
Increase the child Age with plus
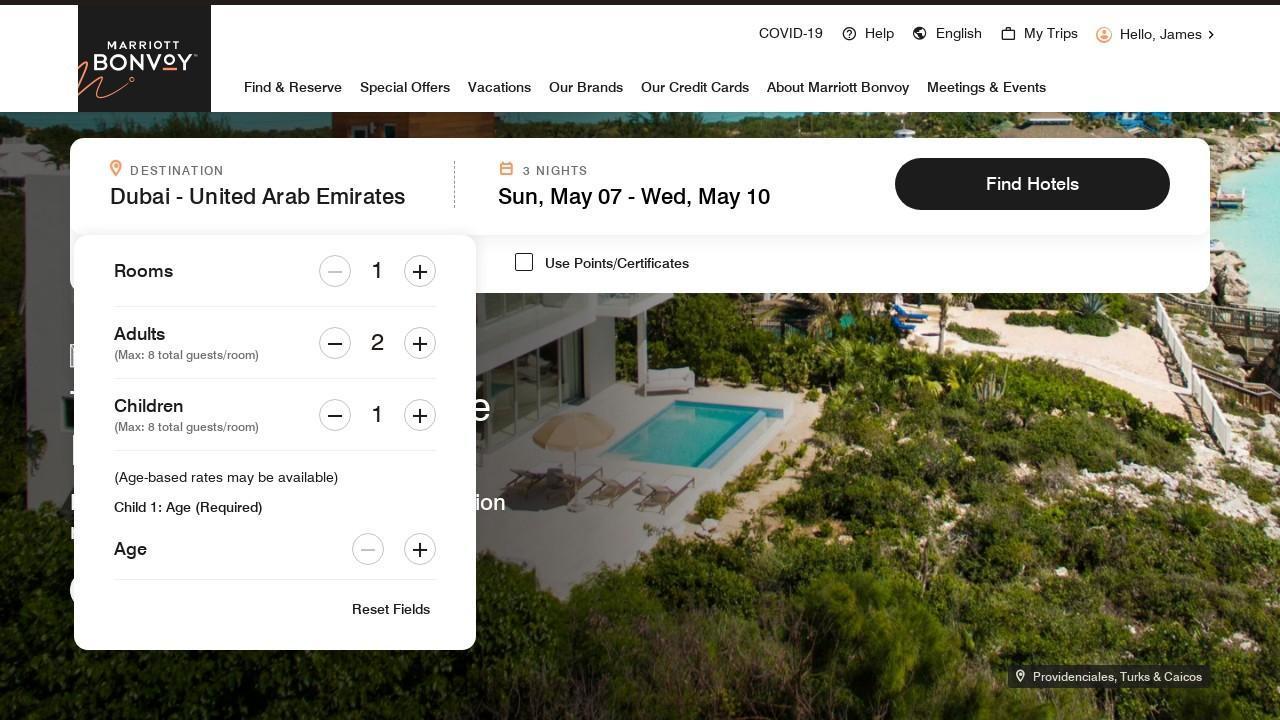click(420, 549)
